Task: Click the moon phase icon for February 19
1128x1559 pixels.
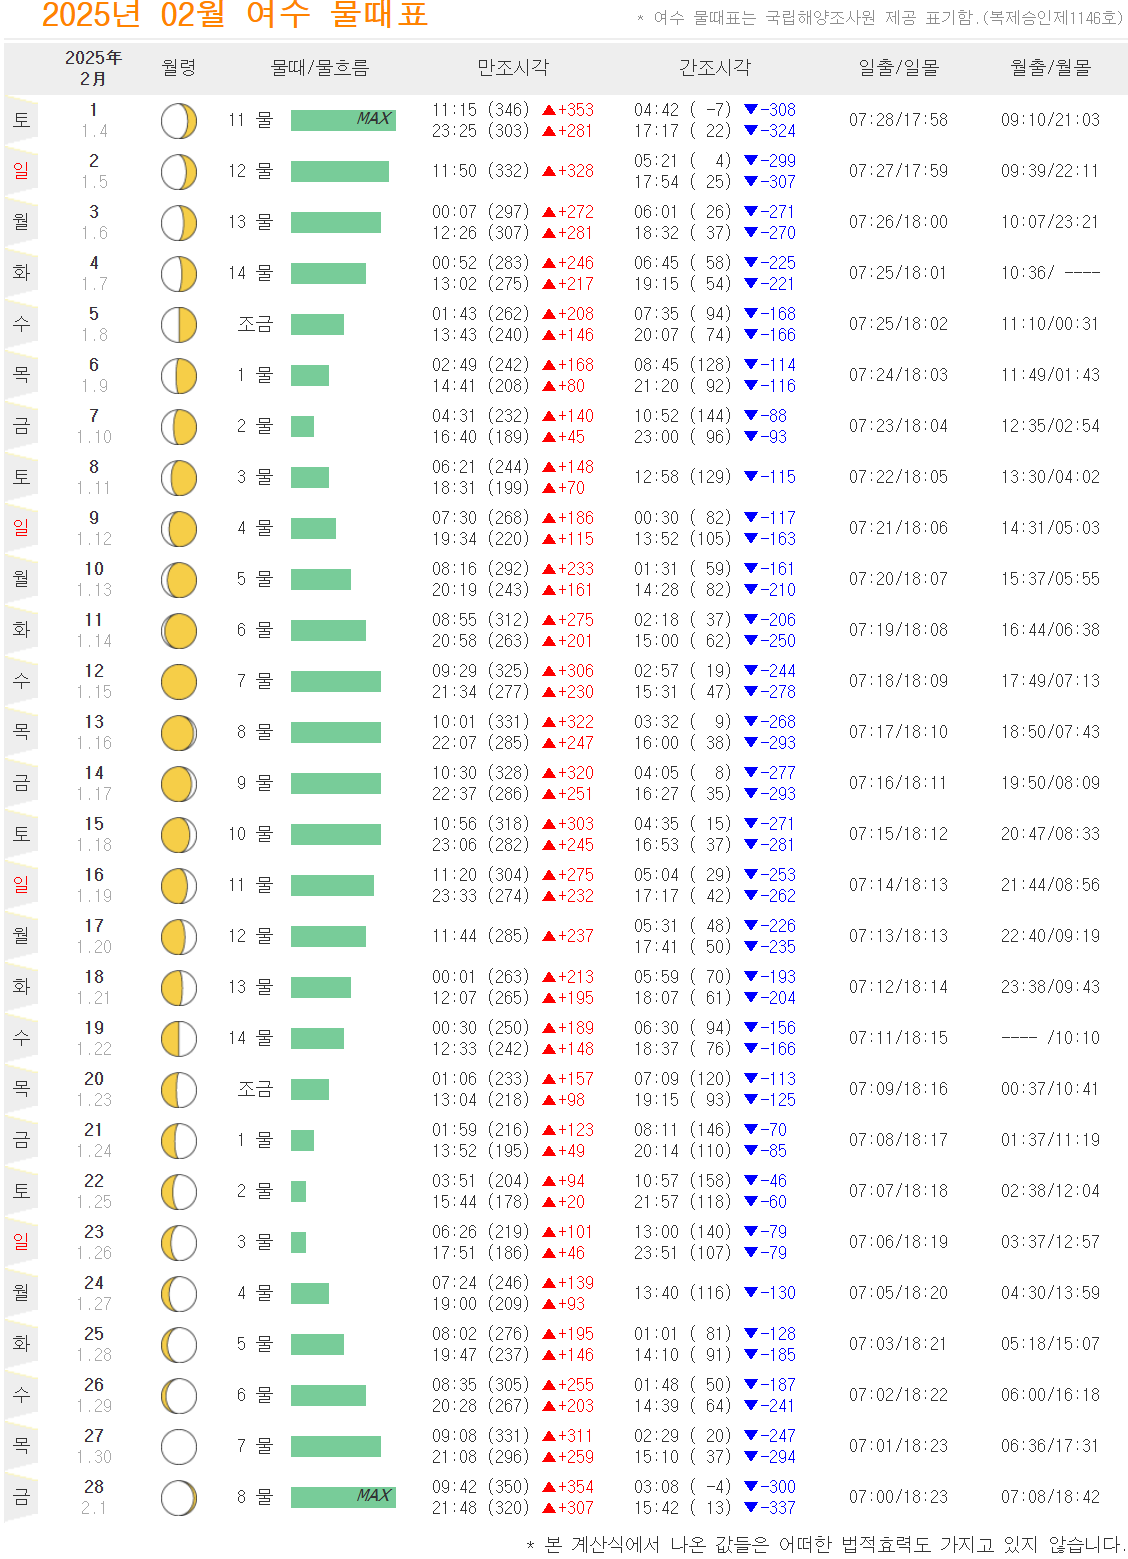Action: [179, 1039]
